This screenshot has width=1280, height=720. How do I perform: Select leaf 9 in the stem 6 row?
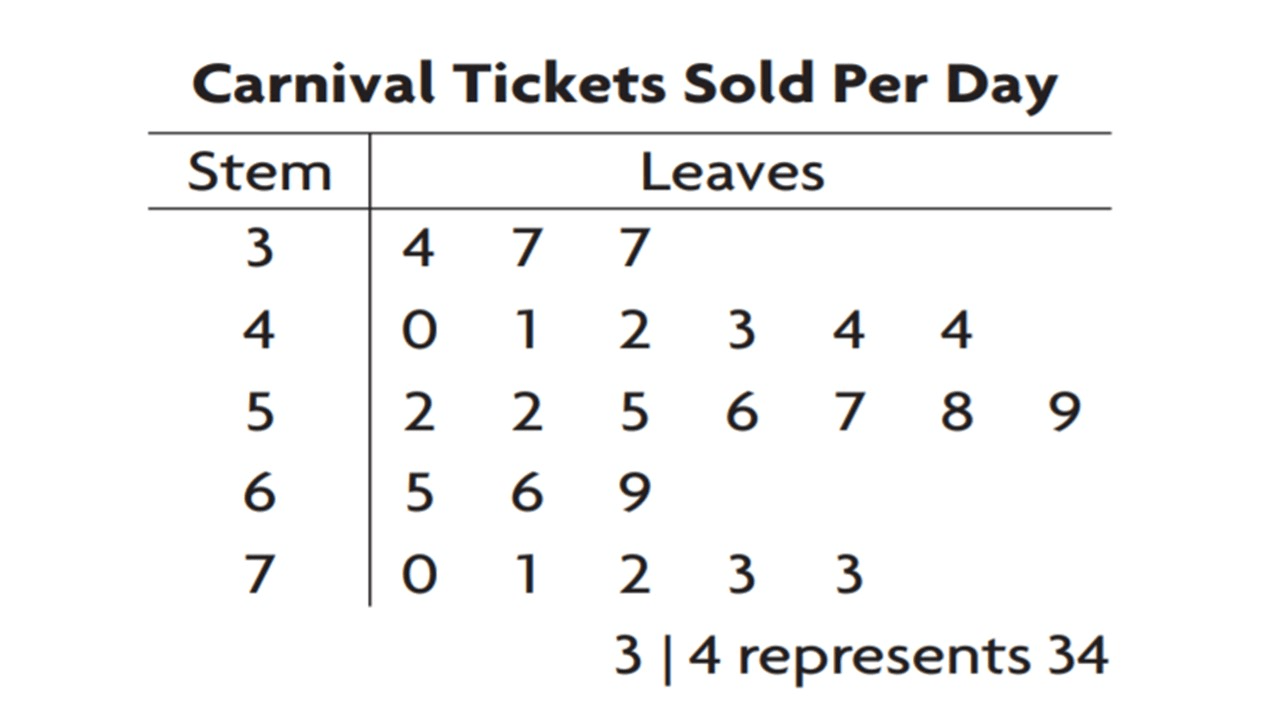[x=634, y=492]
